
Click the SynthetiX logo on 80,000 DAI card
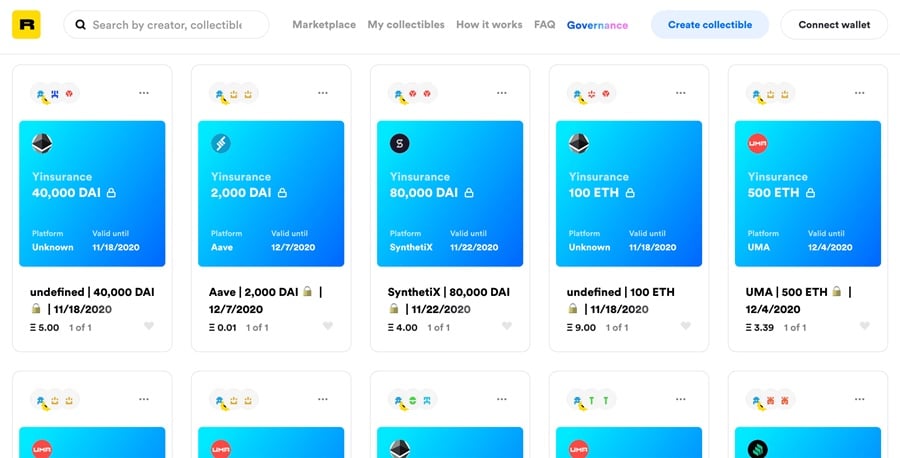[400, 144]
